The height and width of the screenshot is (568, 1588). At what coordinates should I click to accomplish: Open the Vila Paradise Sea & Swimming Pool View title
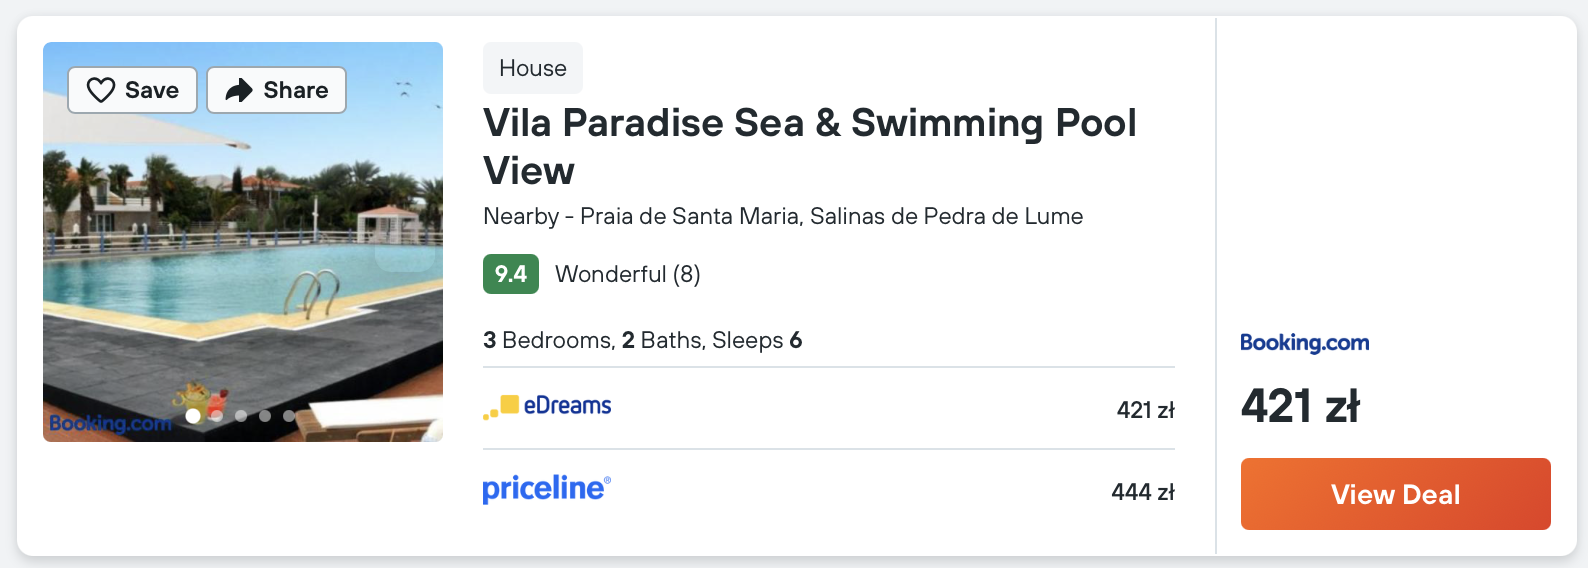coord(810,146)
